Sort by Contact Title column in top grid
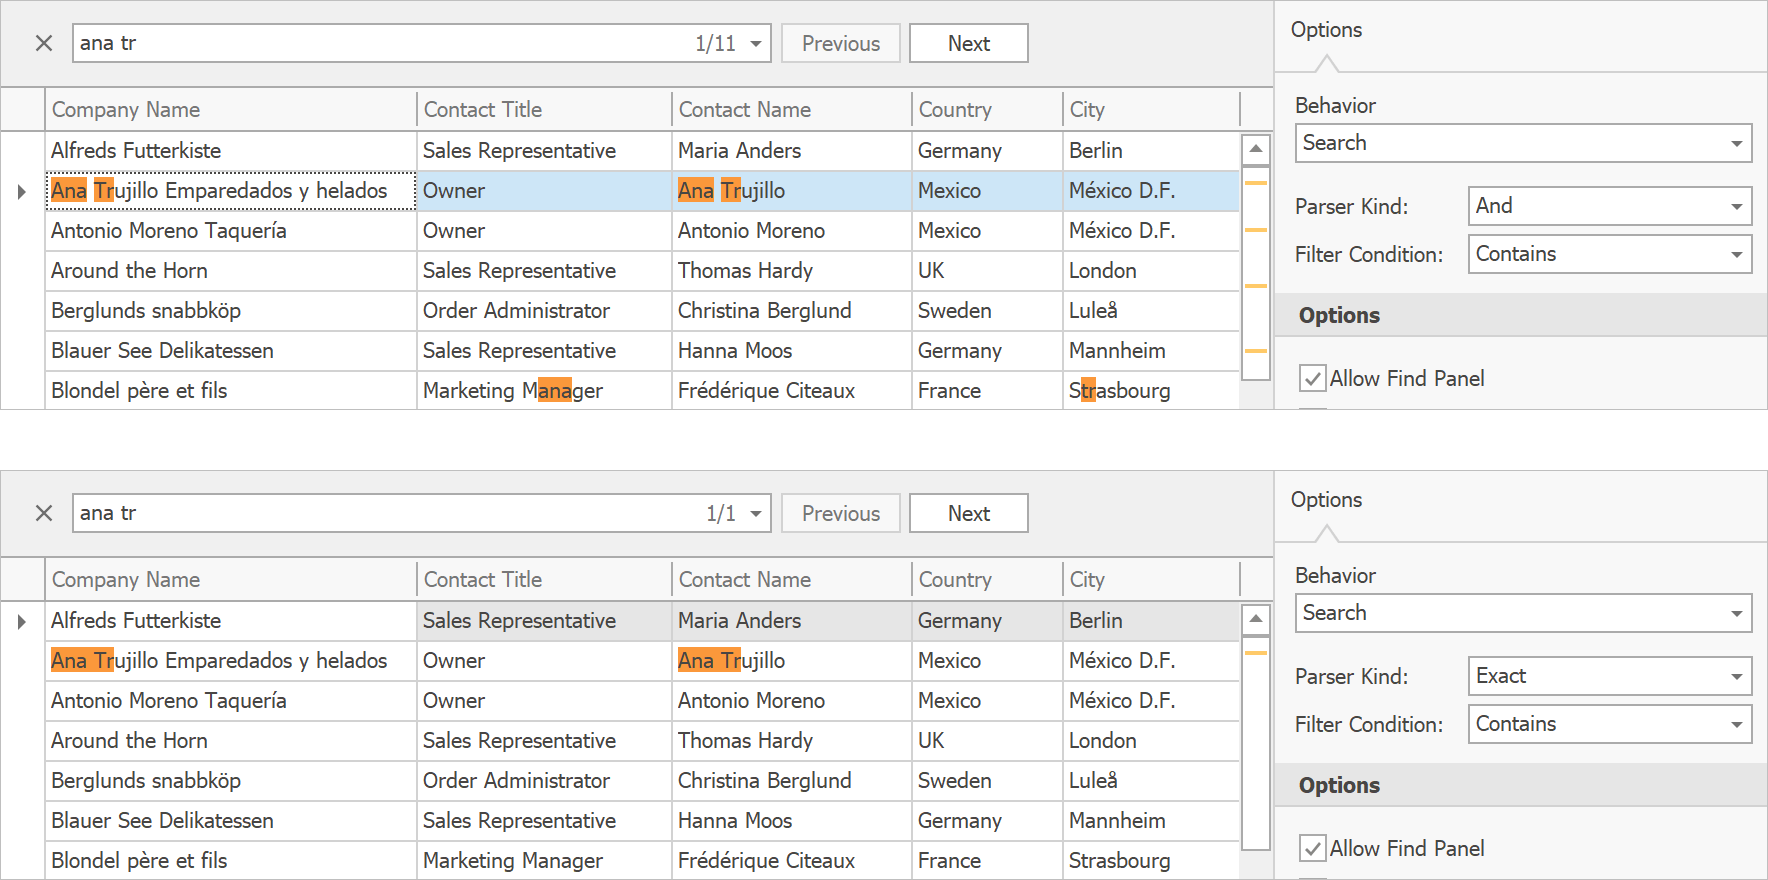Image resolution: width=1768 pixels, height=880 pixels. tap(543, 110)
